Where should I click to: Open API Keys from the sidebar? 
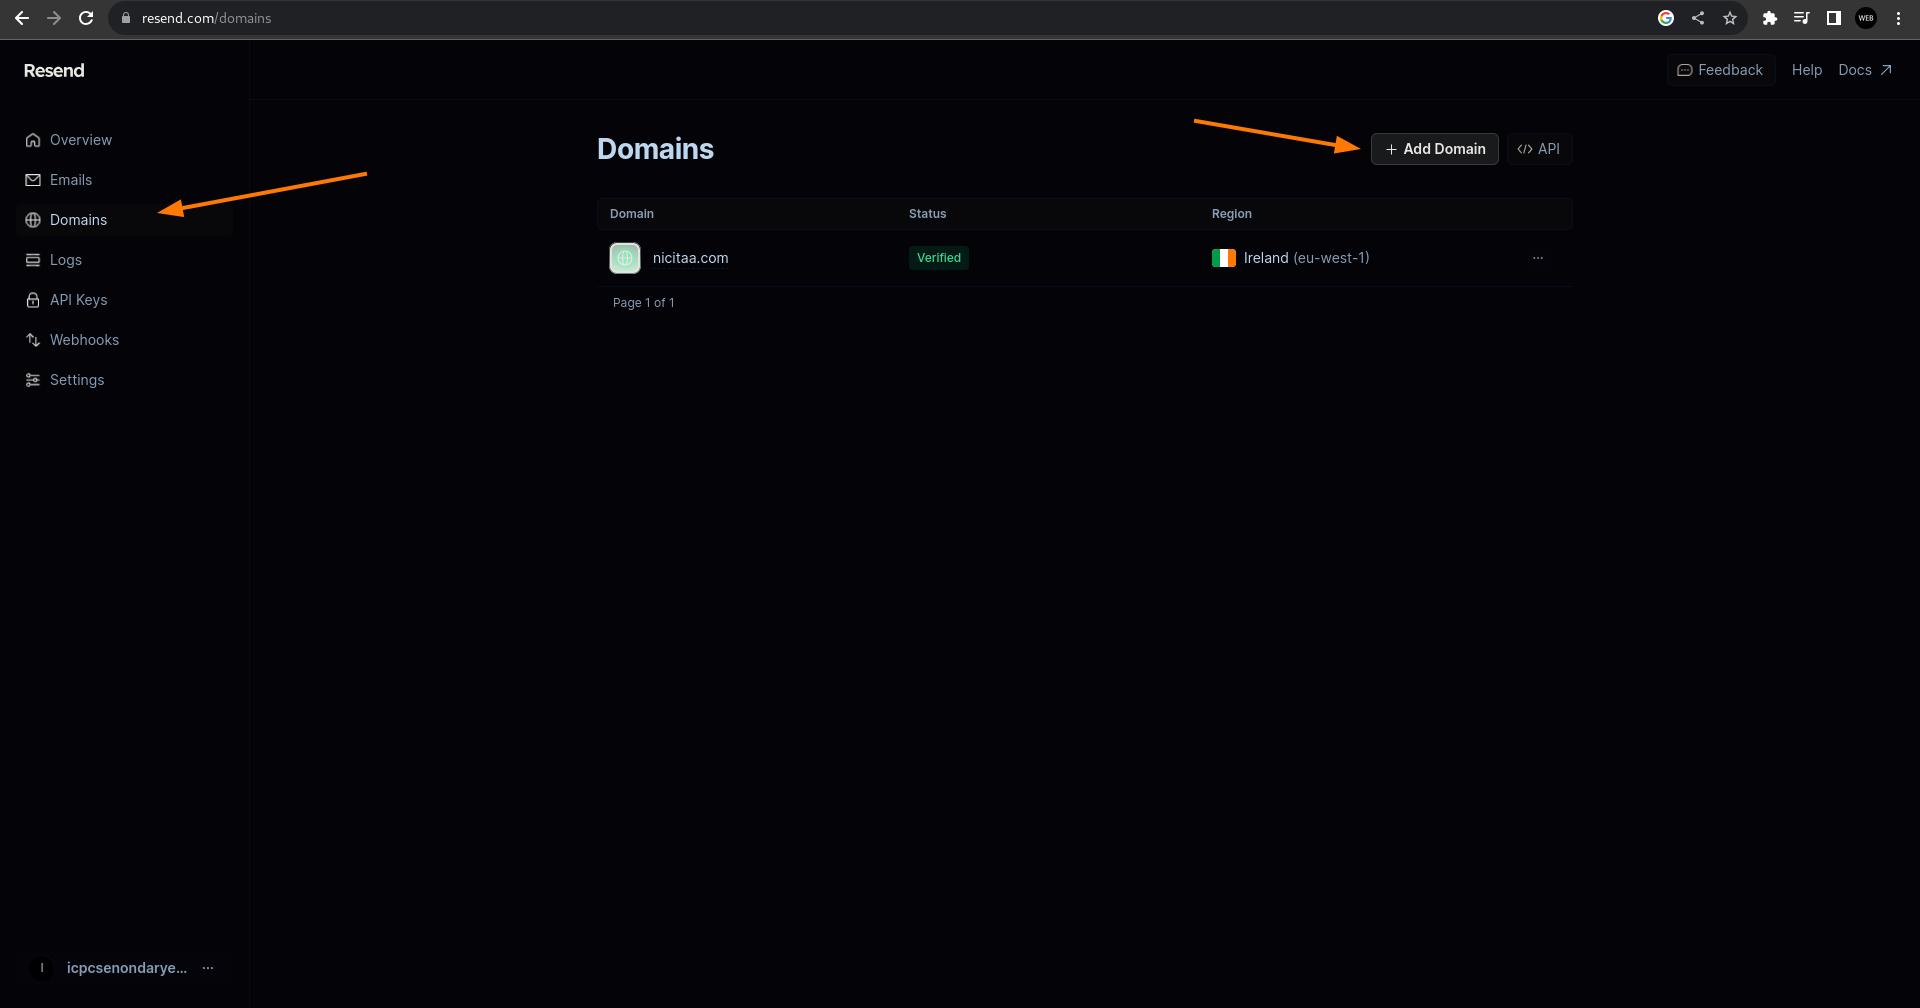pos(79,300)
